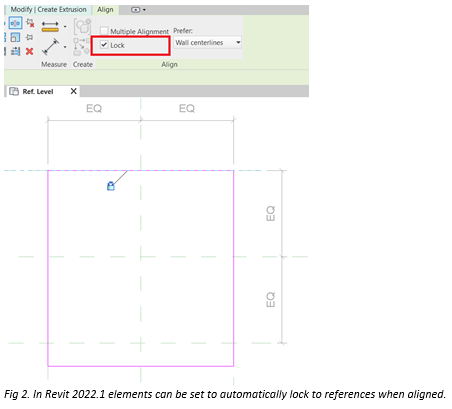This screenshot has height=409, width=452.
Task: Open the ribbon display options dropdown
Action: 138,10
